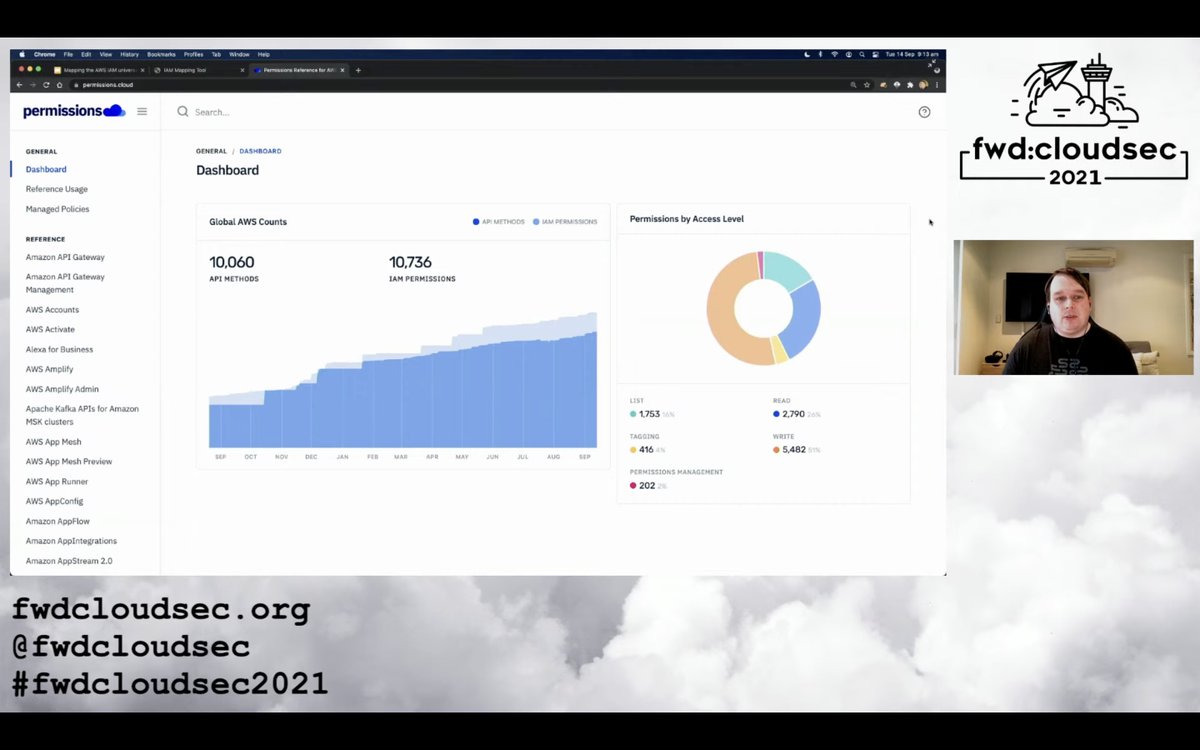Close the IAM Mapping Tool tab
1200x750 pixels.
[242, 70]
